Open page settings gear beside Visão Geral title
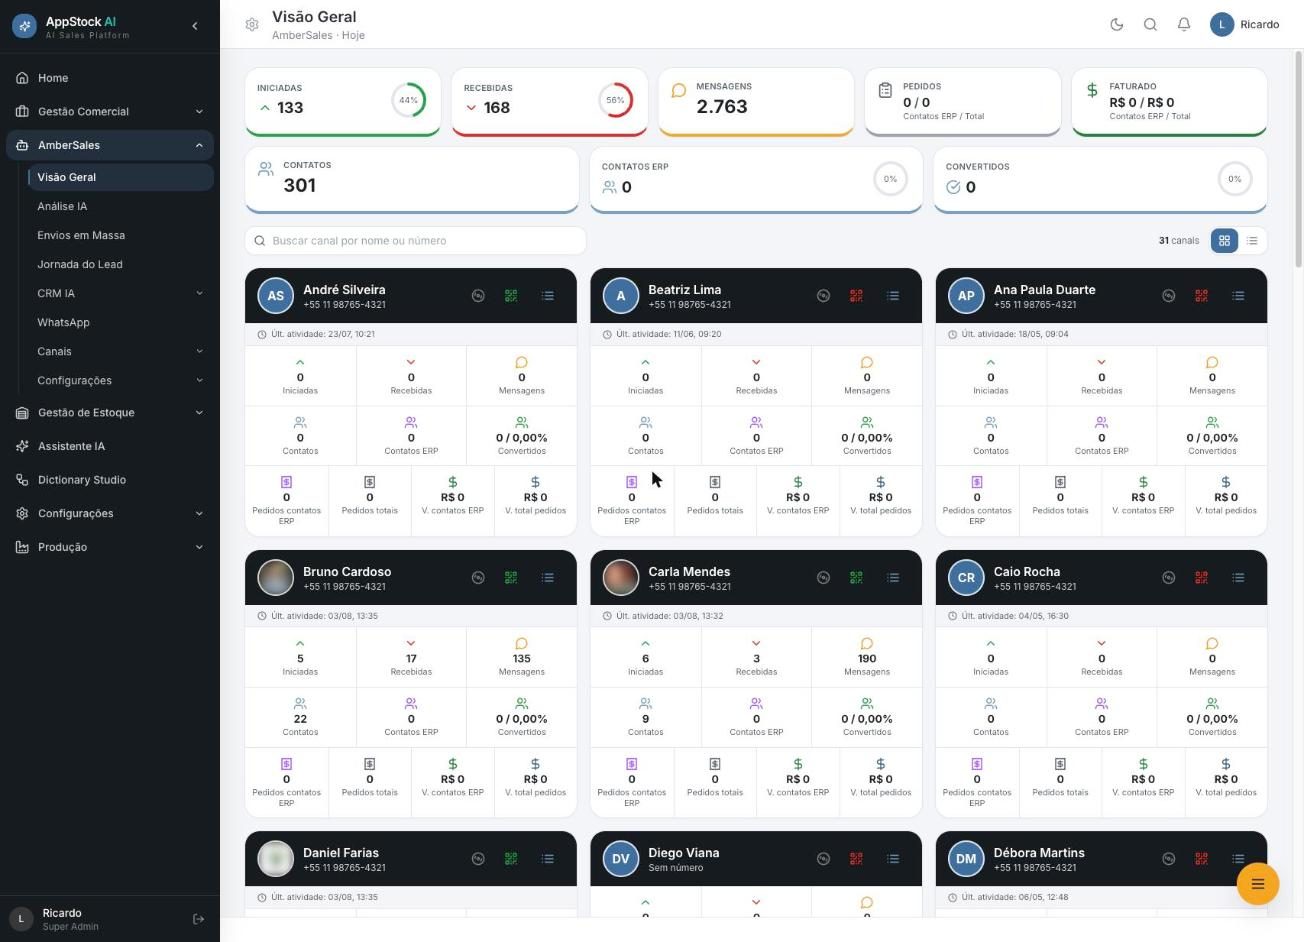Image resolution: width=1304 pixels, height=942 pixels. 252,25
